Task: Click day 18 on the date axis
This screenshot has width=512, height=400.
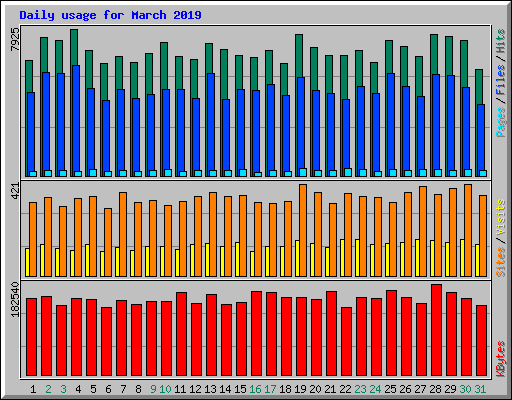Action: pyautogui.click(x=285, y=389)
